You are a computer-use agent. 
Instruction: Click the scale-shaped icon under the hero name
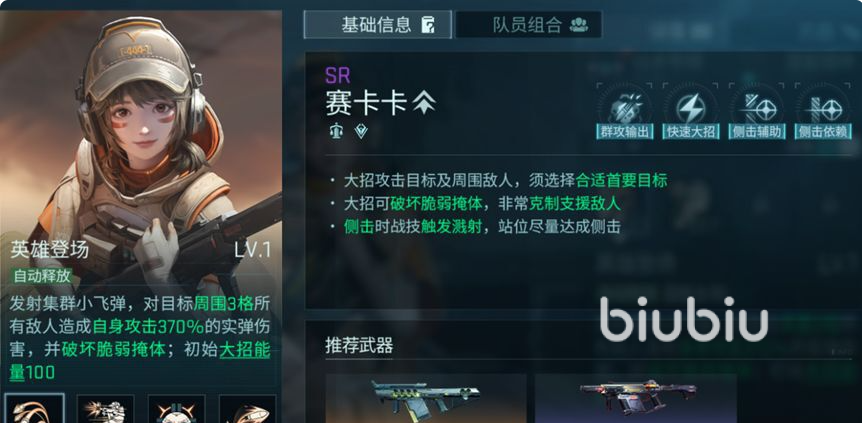coord(336,131)
